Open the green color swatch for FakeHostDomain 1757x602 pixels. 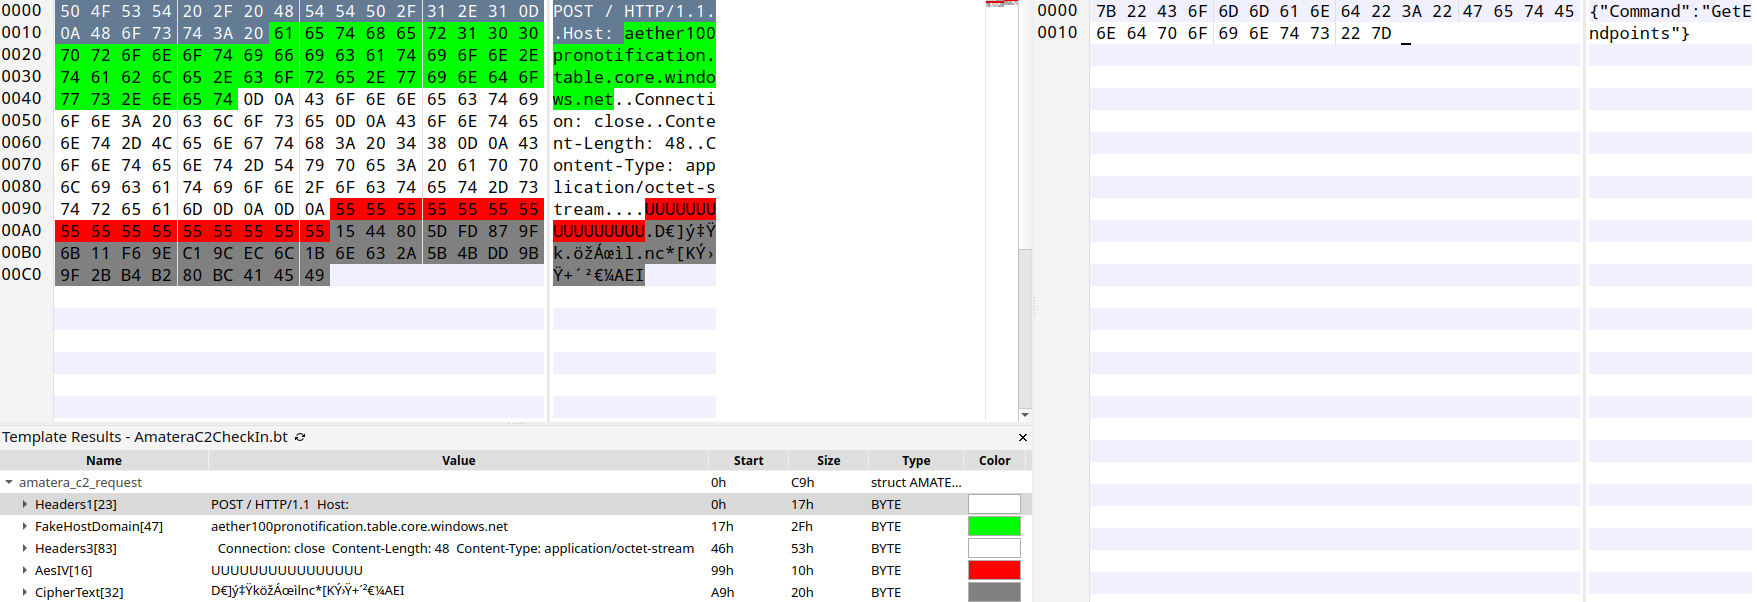(x=994, y=526)
